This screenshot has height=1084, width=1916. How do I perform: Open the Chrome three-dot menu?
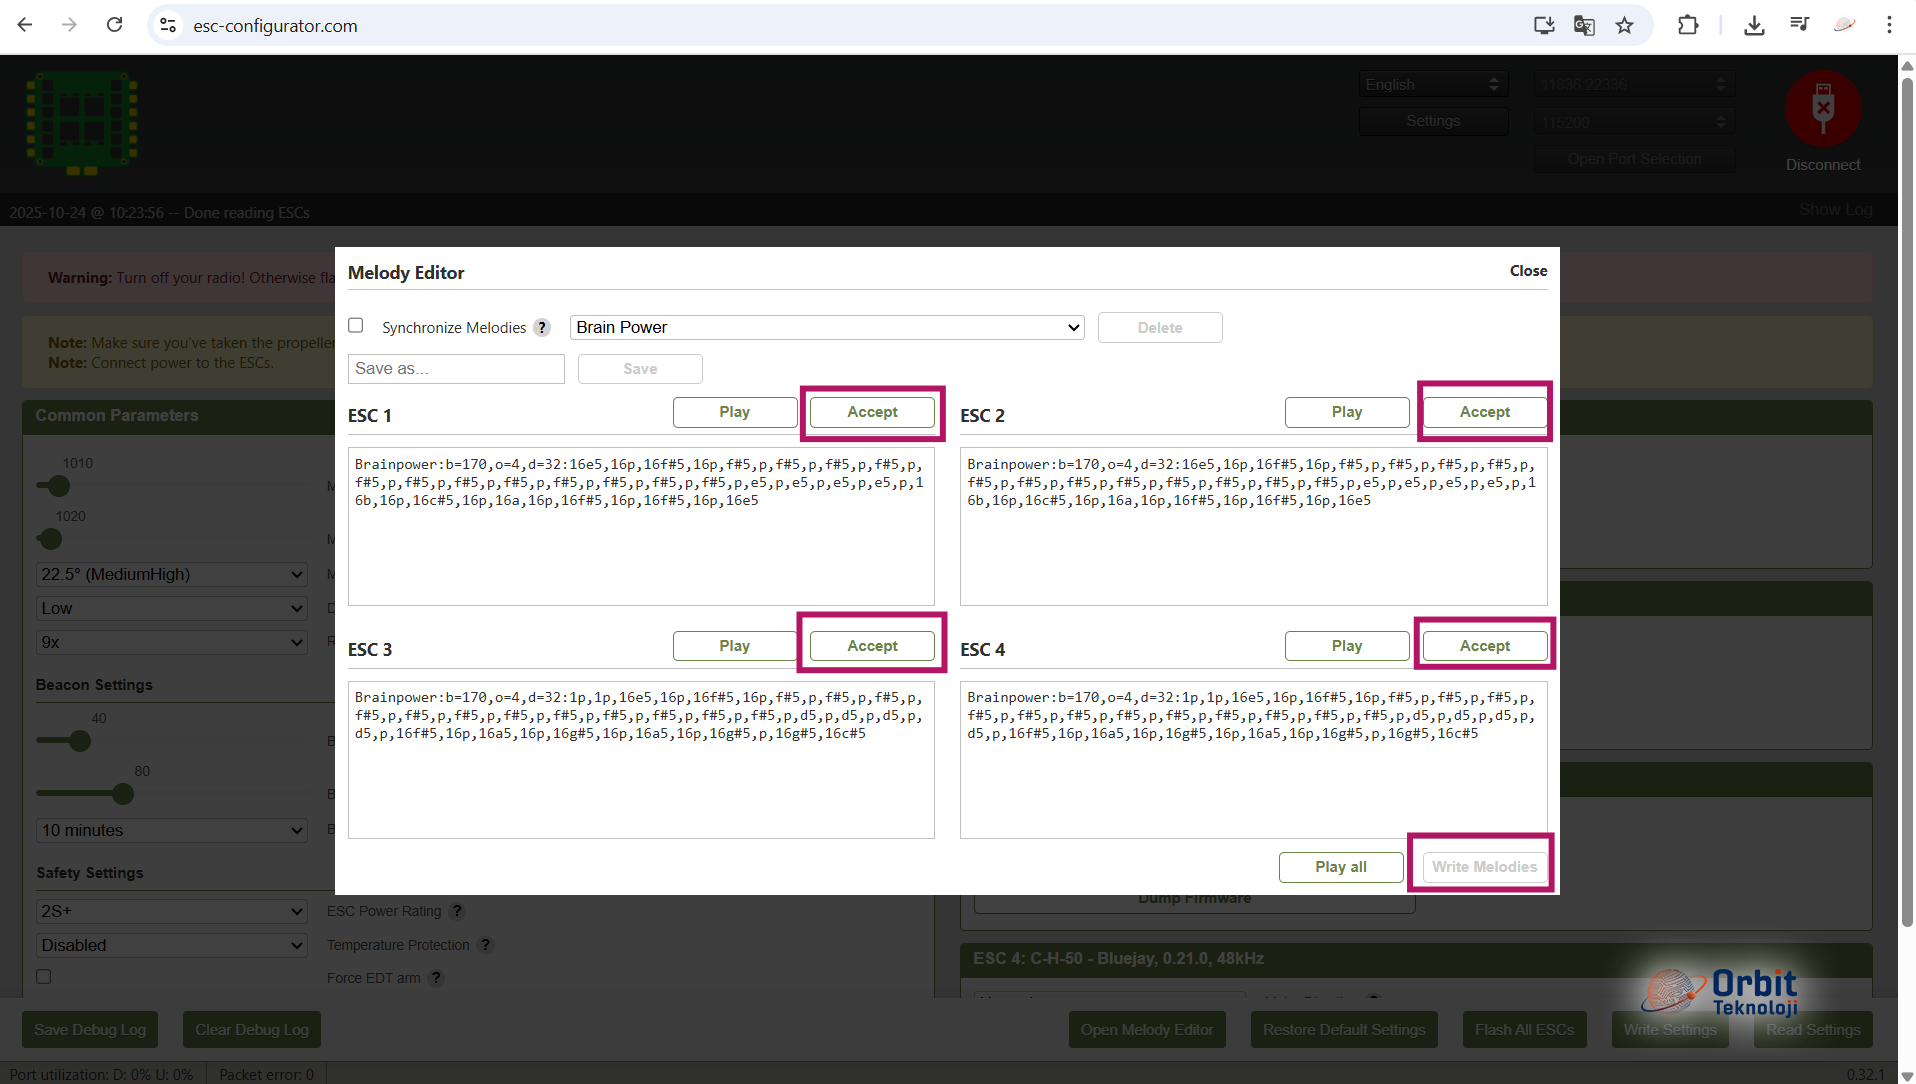(x=1889, y=25)
